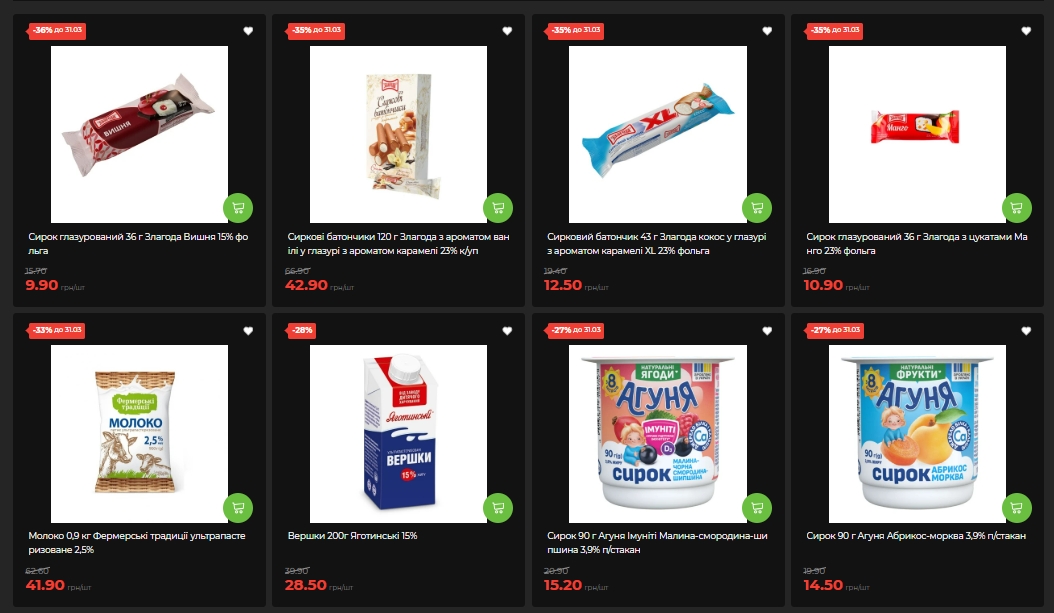1054x613 pixels.
Task: Favorite the Злагода Вишня curd with heart
Action: [x=248, y=31]
